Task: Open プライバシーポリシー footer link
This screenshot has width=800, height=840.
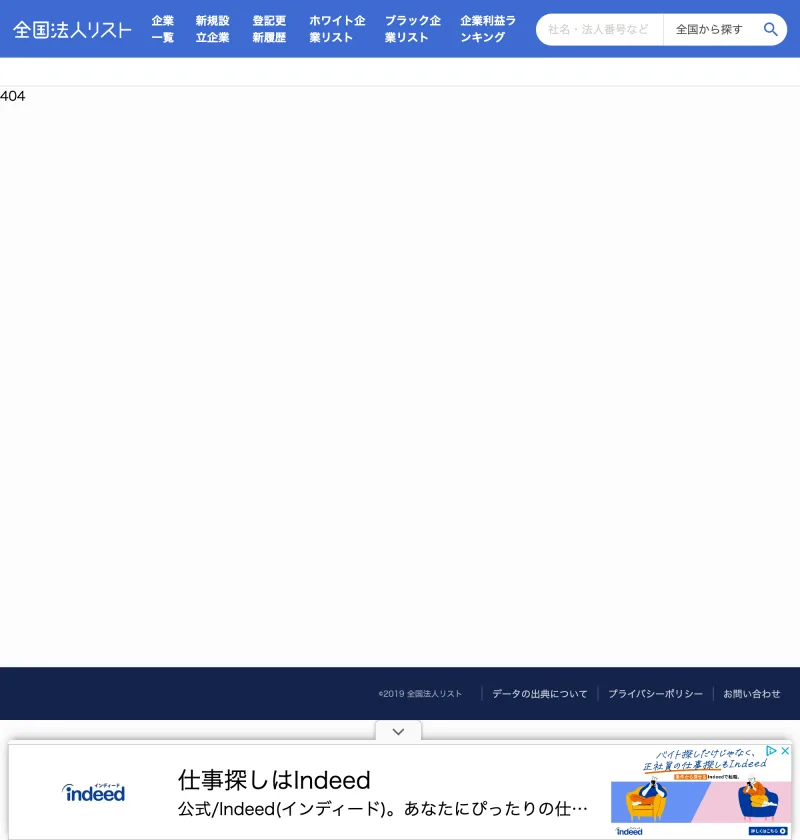Action: 655,694
